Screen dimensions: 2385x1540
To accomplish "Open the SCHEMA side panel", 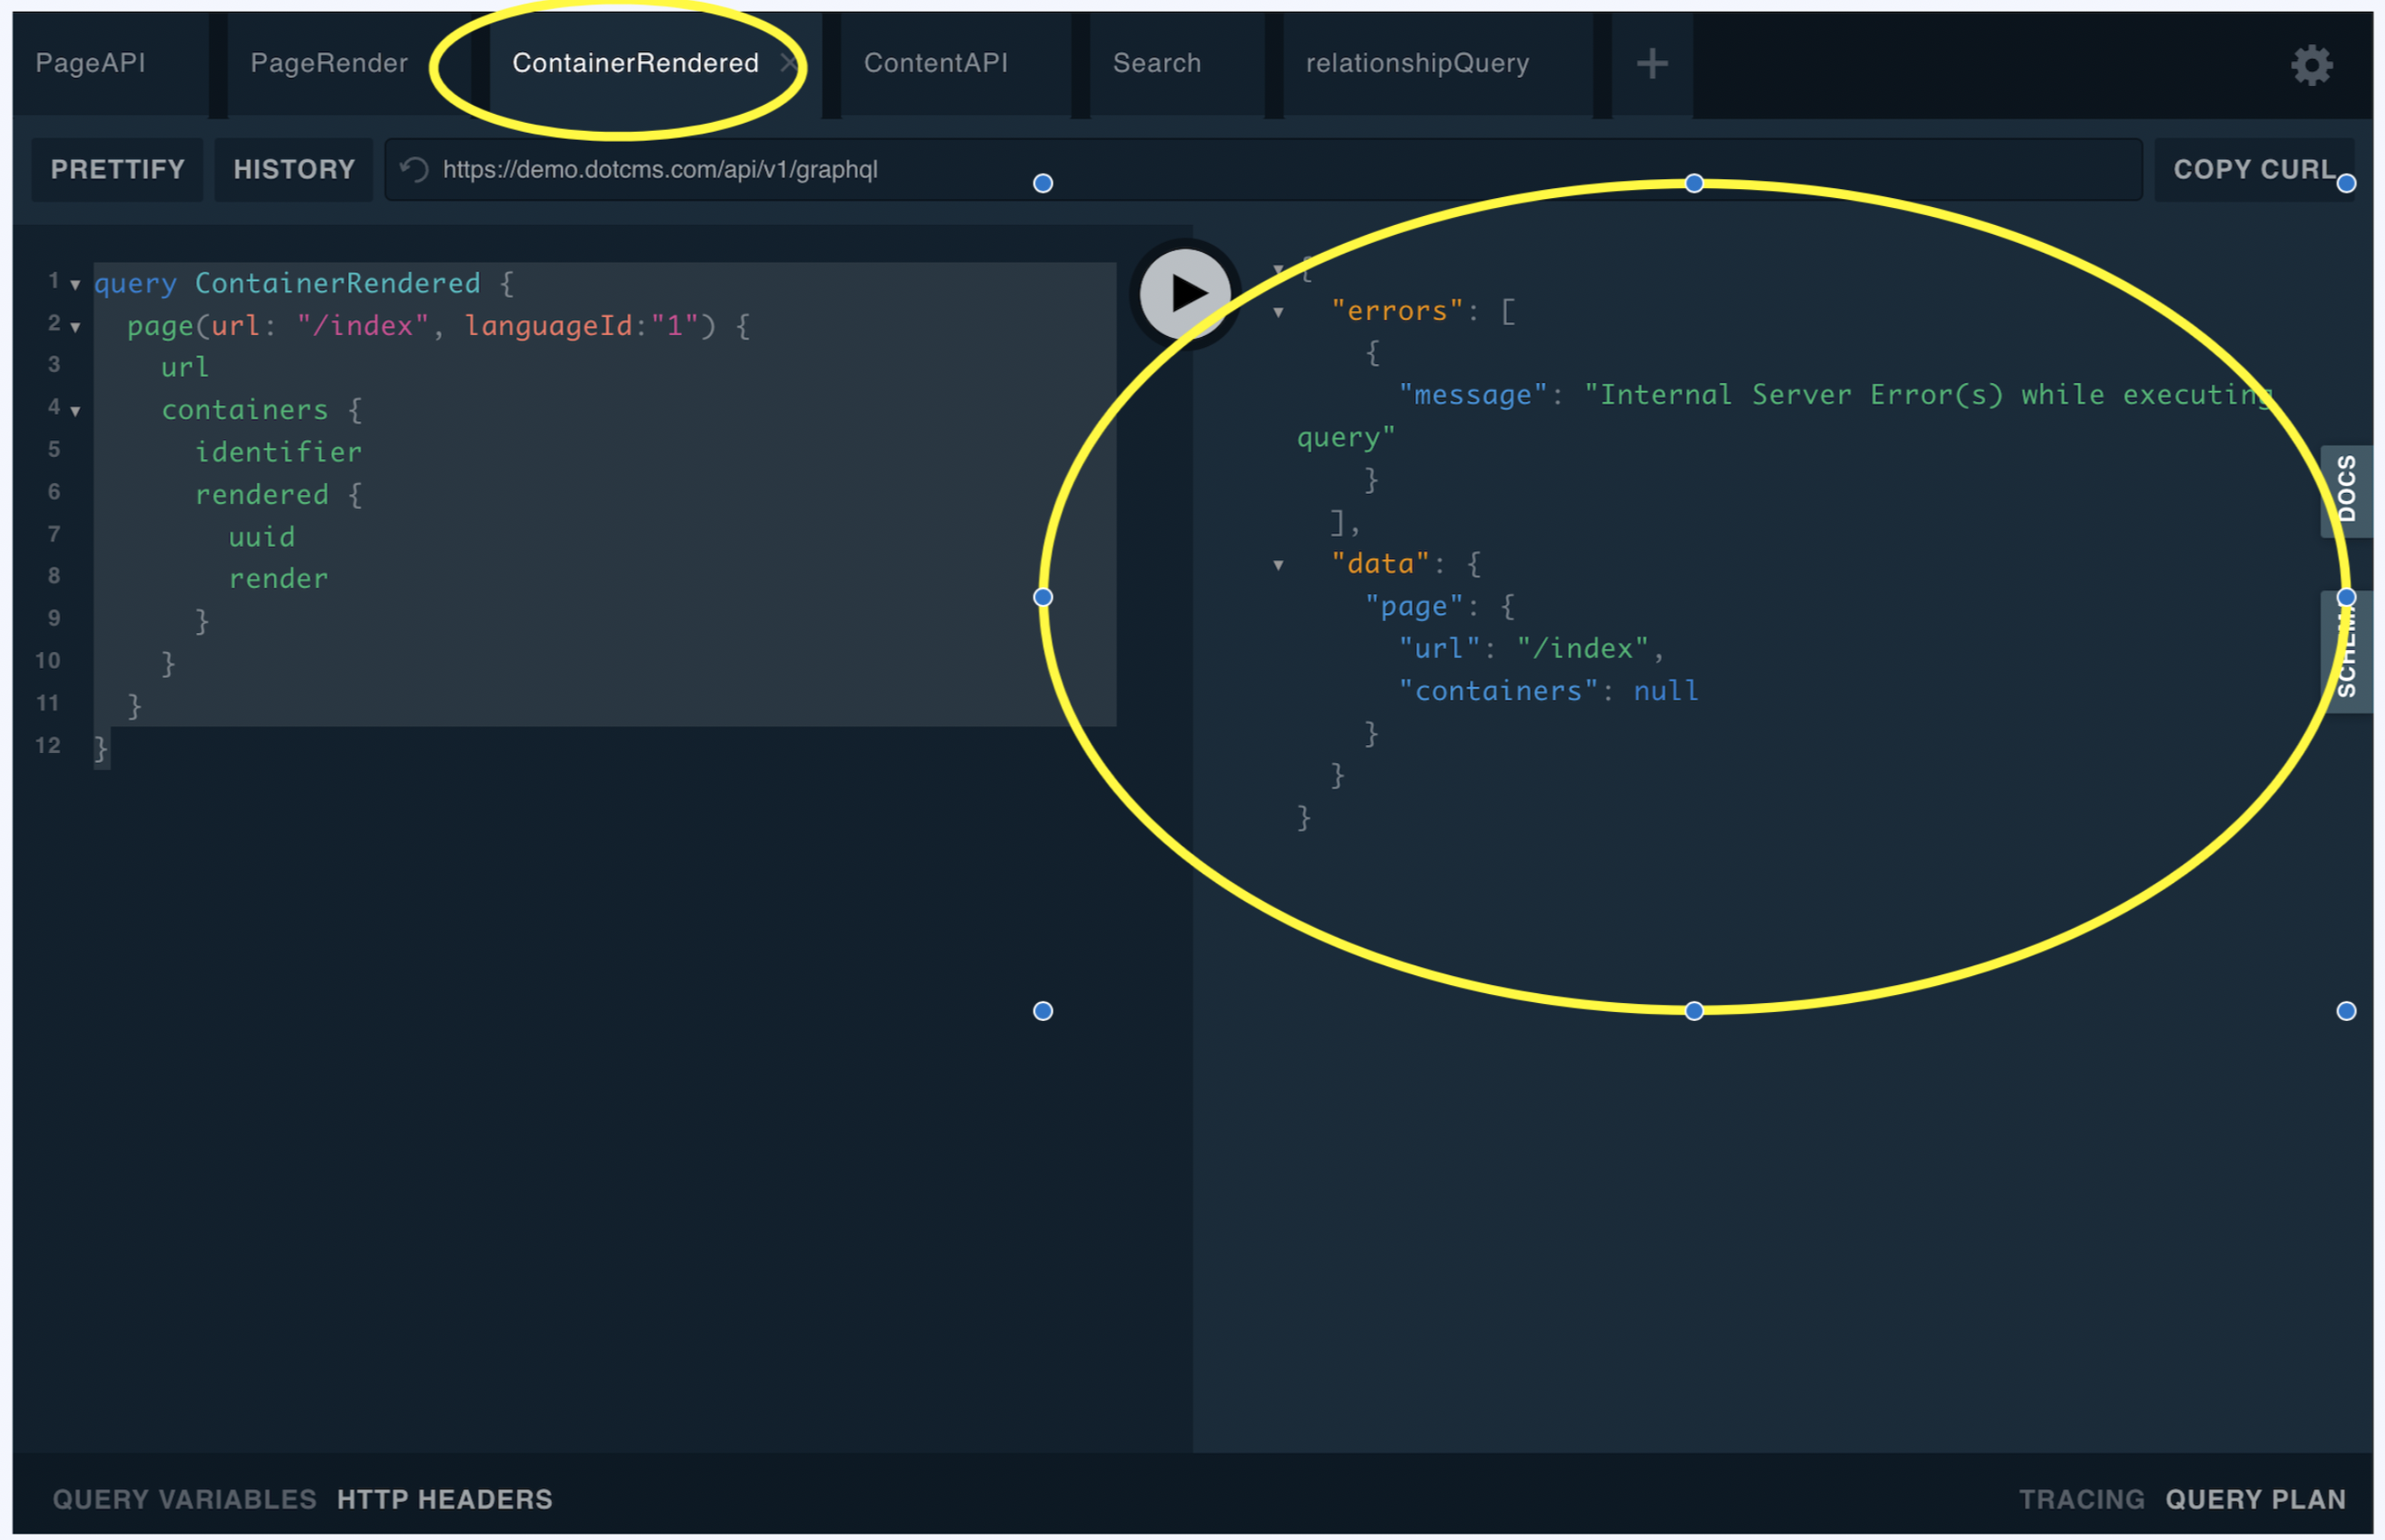I will point(2346,652).
